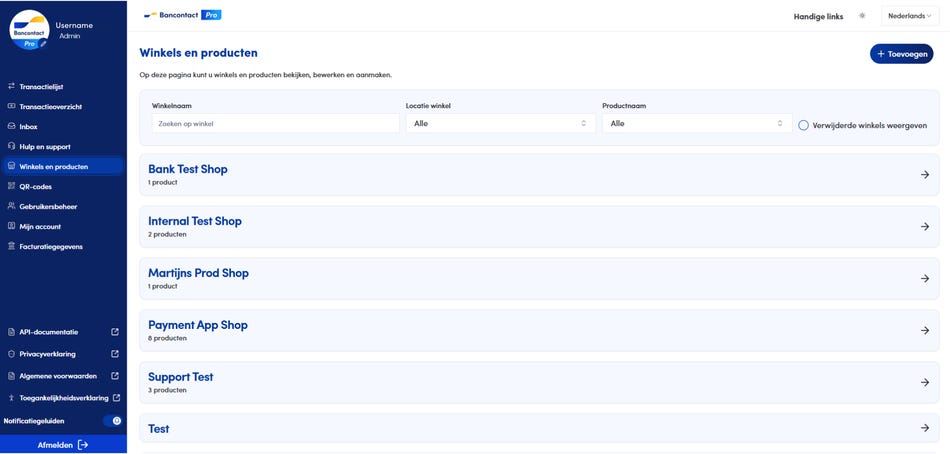Click the '2 producten' text

pyautogui.click(x=167, y=234)
